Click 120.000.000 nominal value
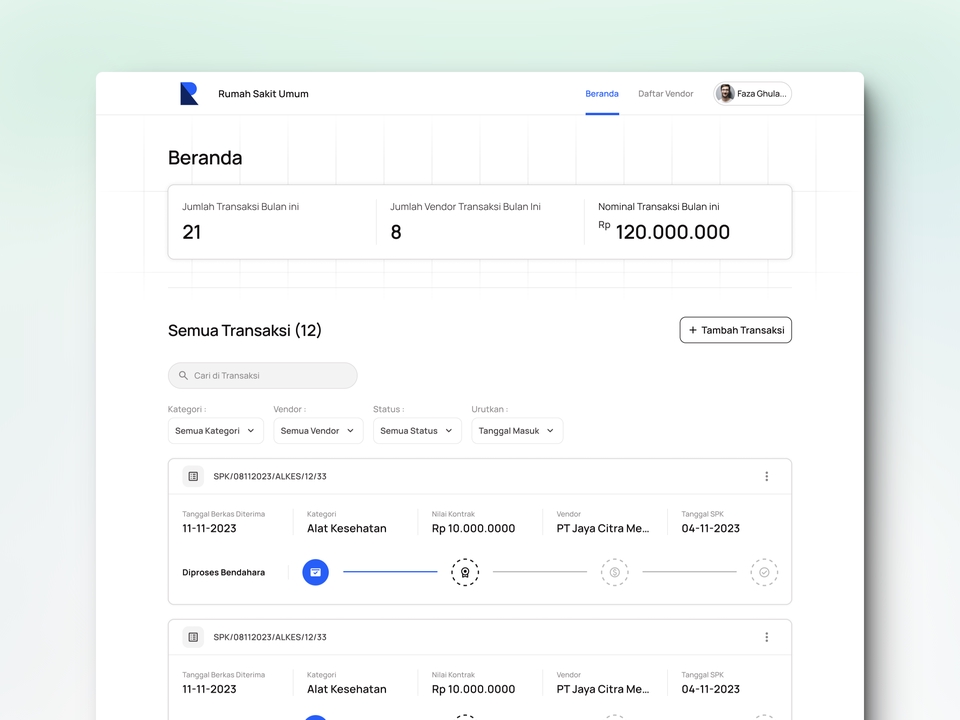Viewport: 960px width, 720px height. pyautogui.click(x=672, y=232)
